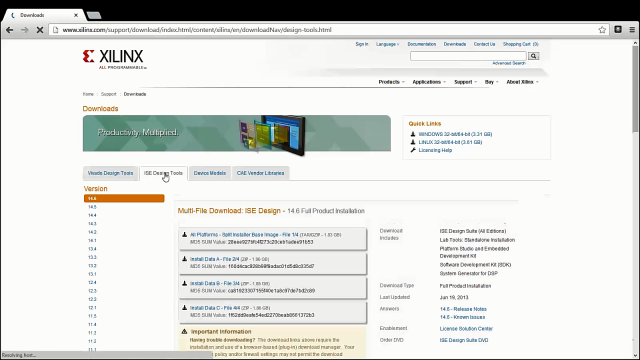Image resolution: width=640 pixels, height=360 pixels.
Task: Click download icon for Install Data B
Action: click(x=184, y=283)
